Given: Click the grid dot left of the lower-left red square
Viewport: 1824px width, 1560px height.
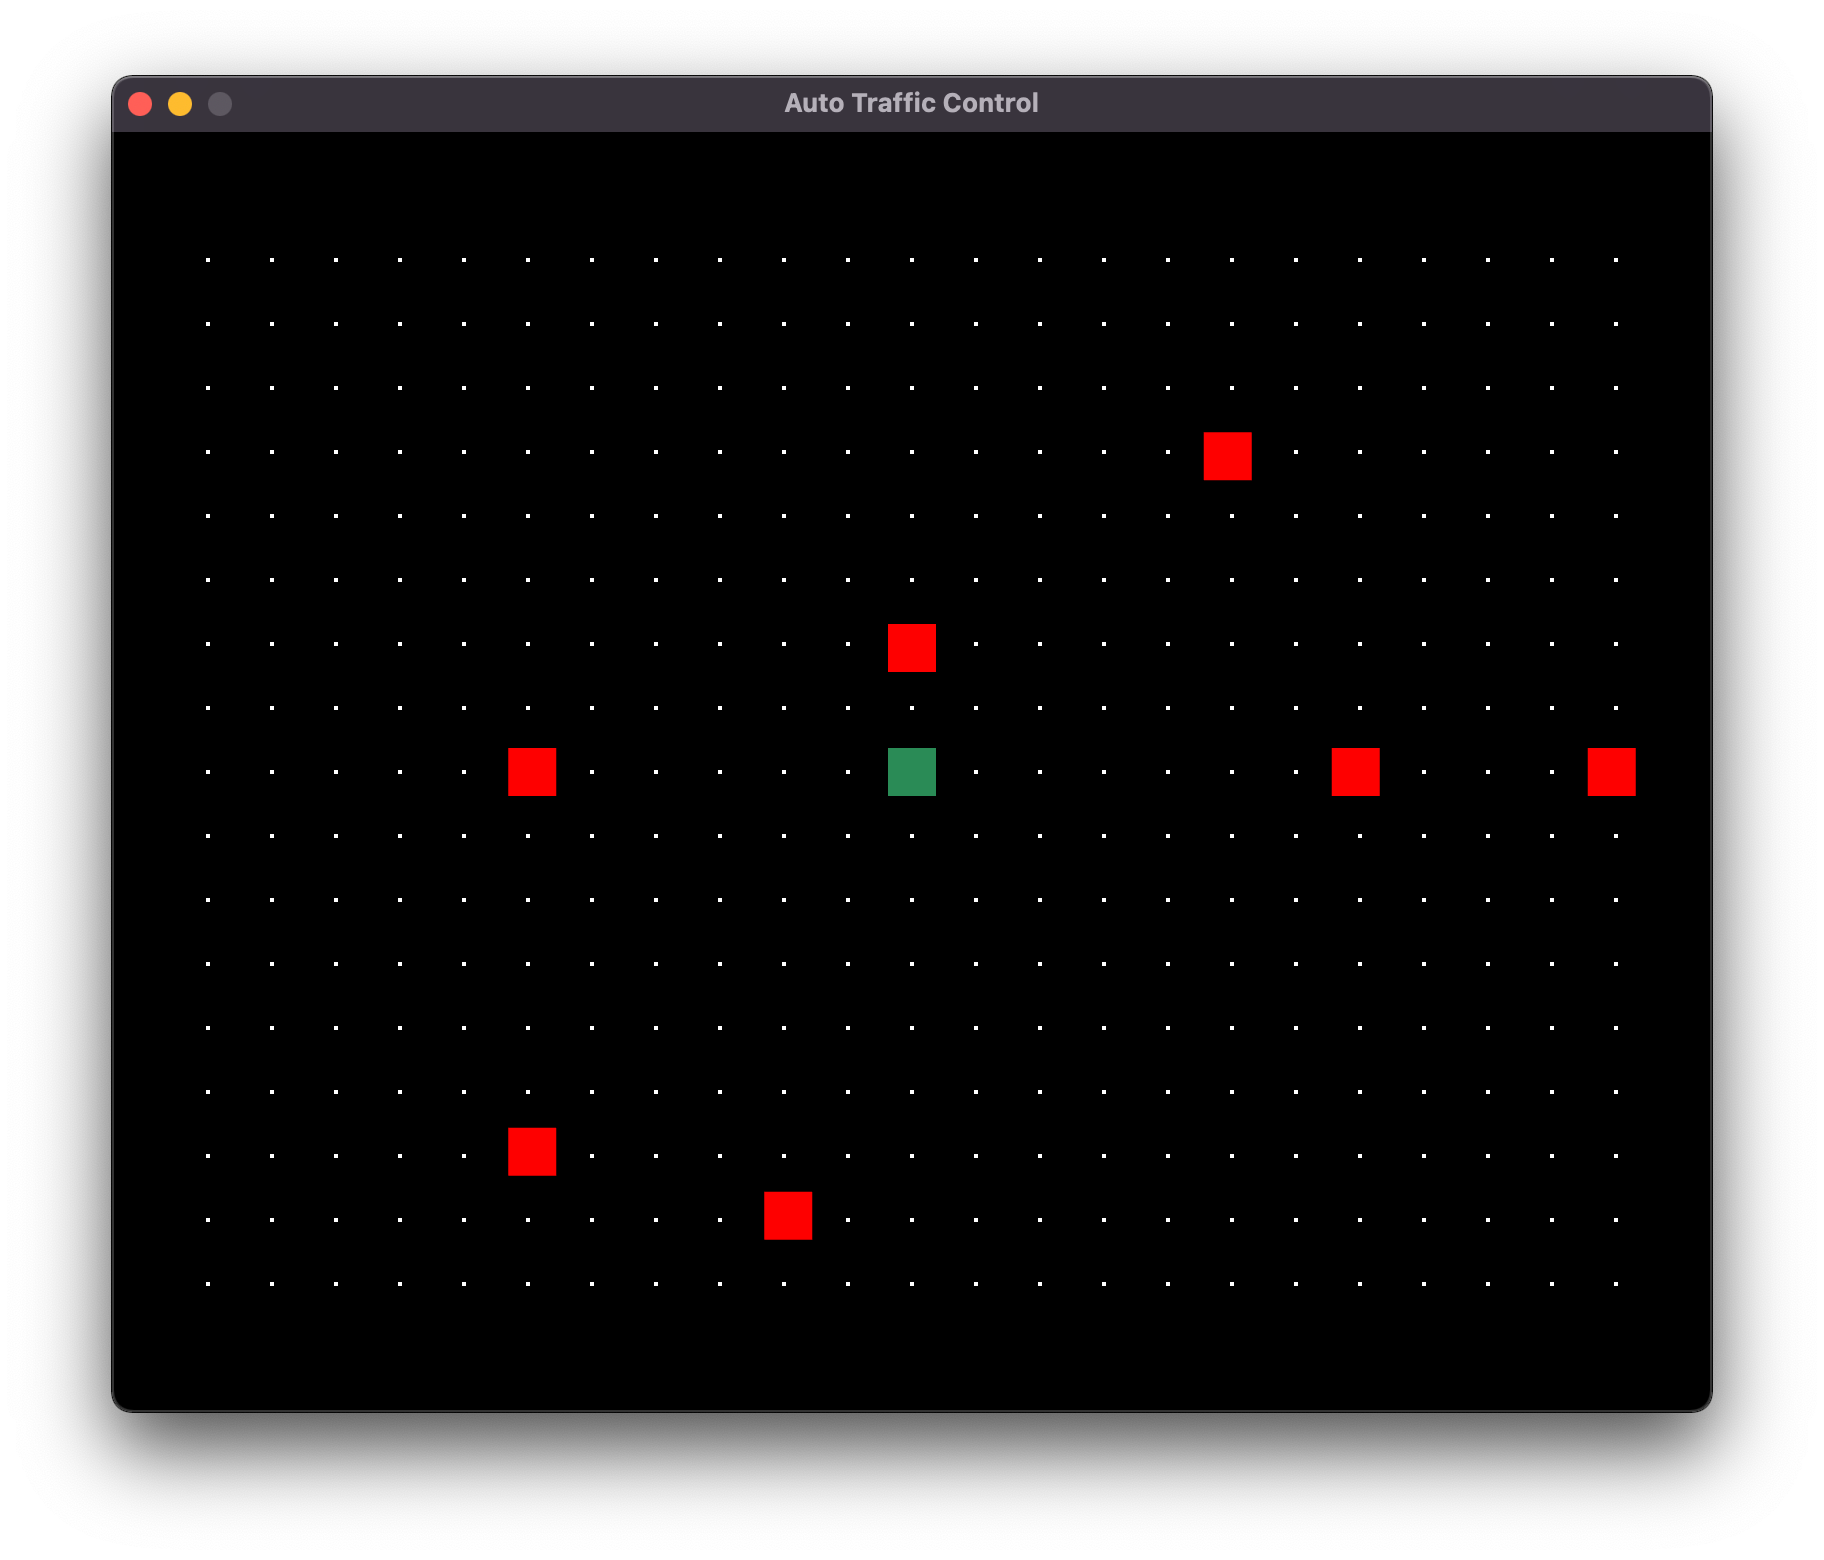Looking at the screenshot, I should pos(463,1152).
